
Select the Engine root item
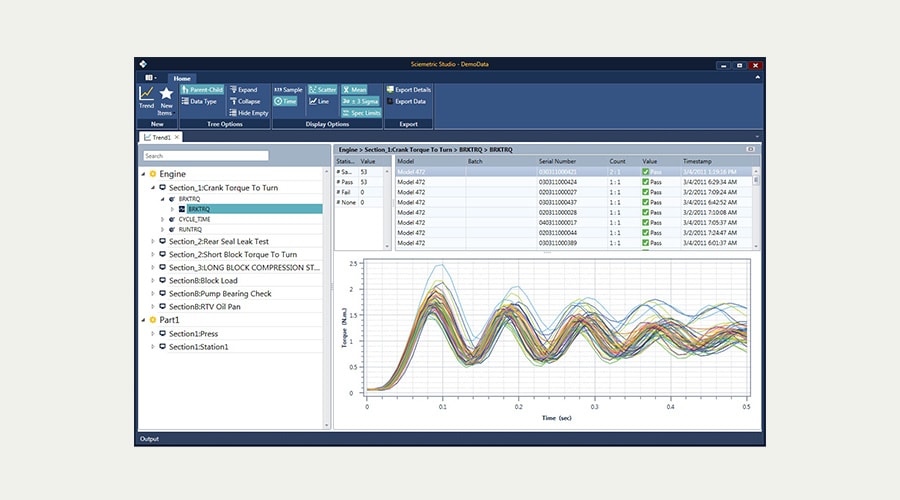(x=172, y=174)
